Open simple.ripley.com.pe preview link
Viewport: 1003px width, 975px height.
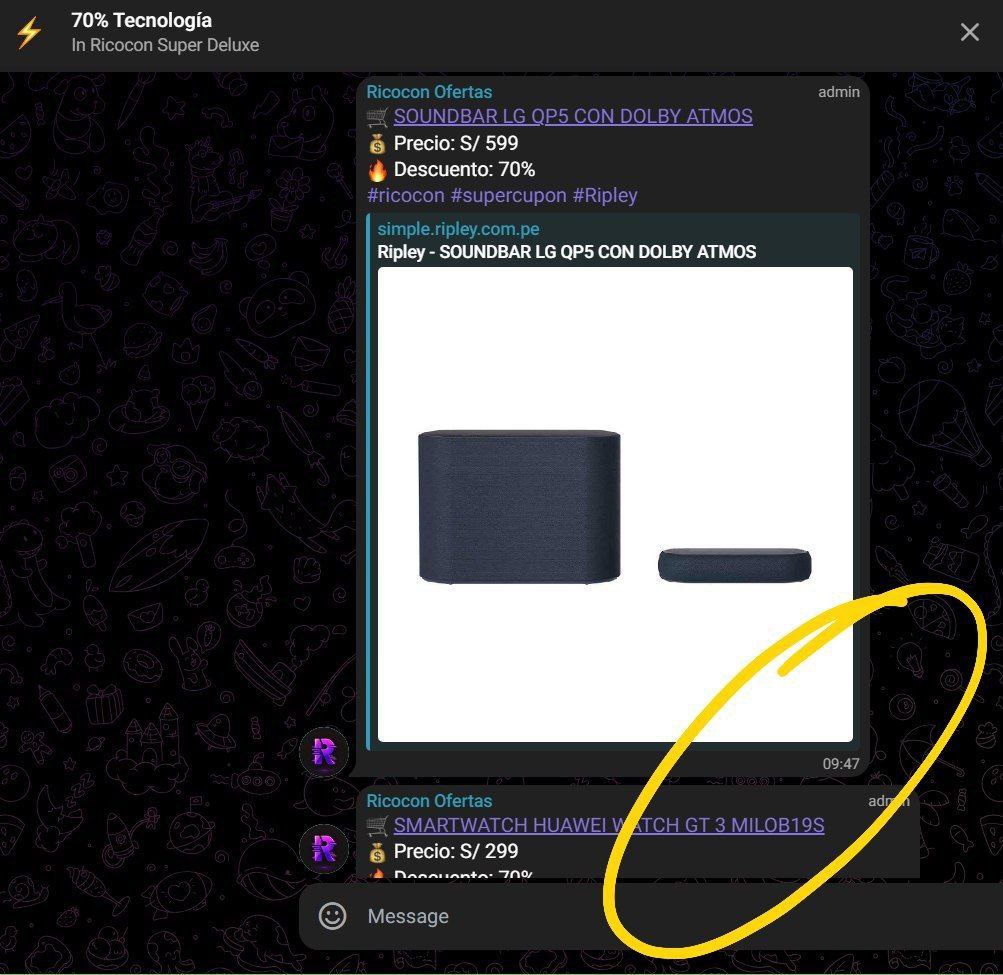click(x=458, y=229)
